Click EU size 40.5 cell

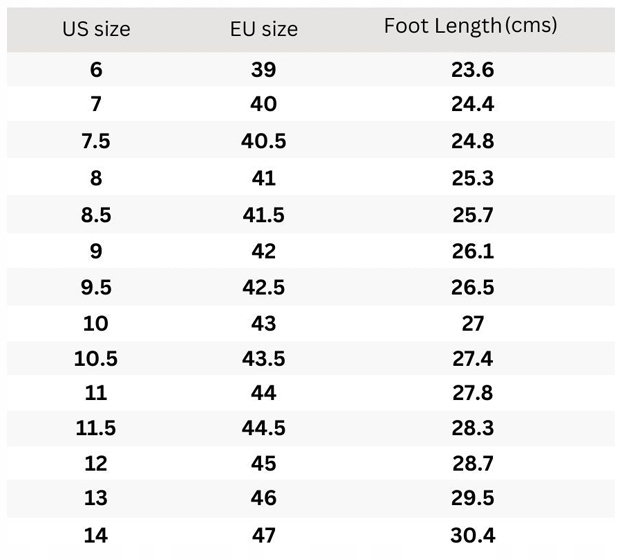pos(264,141)
